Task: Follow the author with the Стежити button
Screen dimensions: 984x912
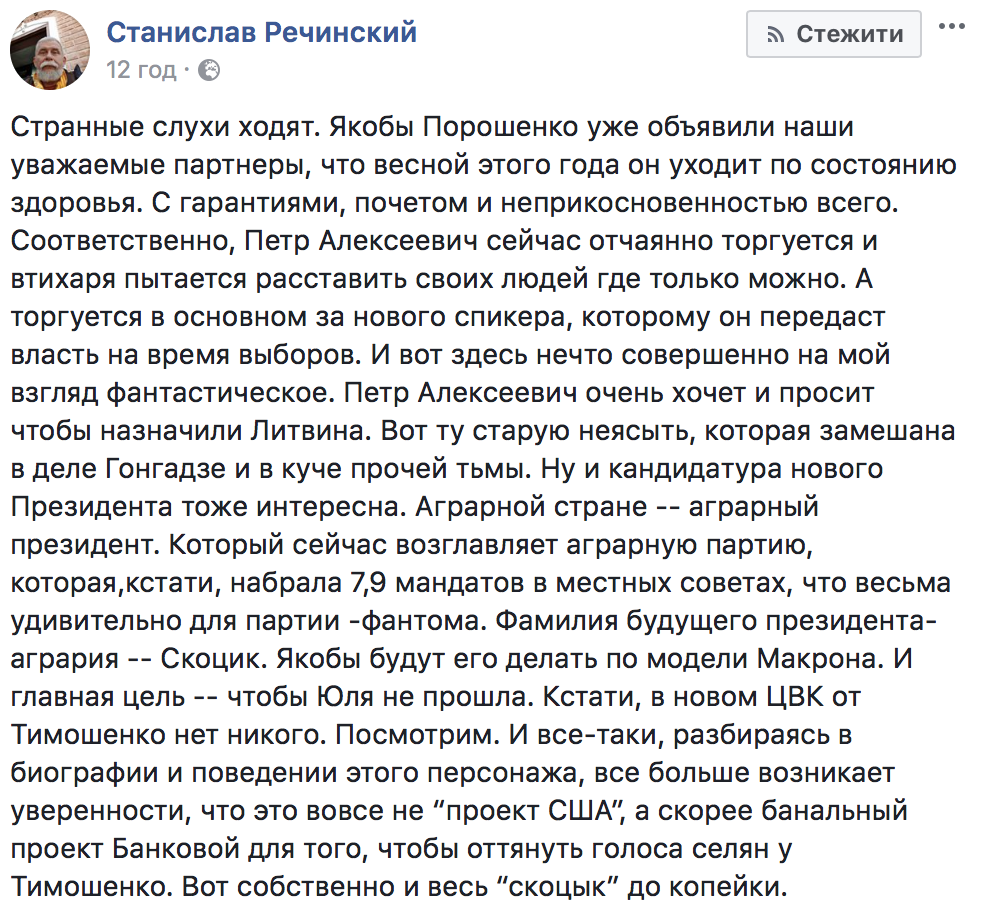Action: coord(833,34)
